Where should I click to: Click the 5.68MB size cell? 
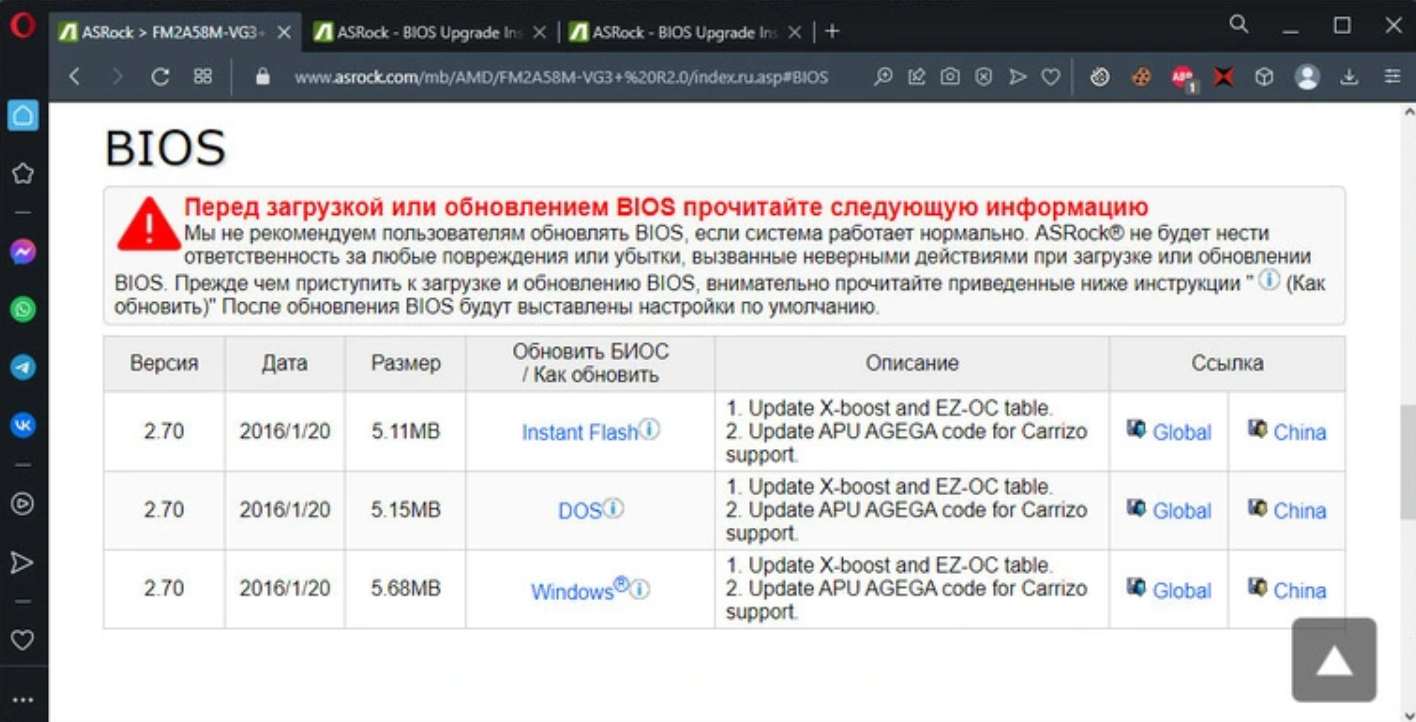pos(405,590)
